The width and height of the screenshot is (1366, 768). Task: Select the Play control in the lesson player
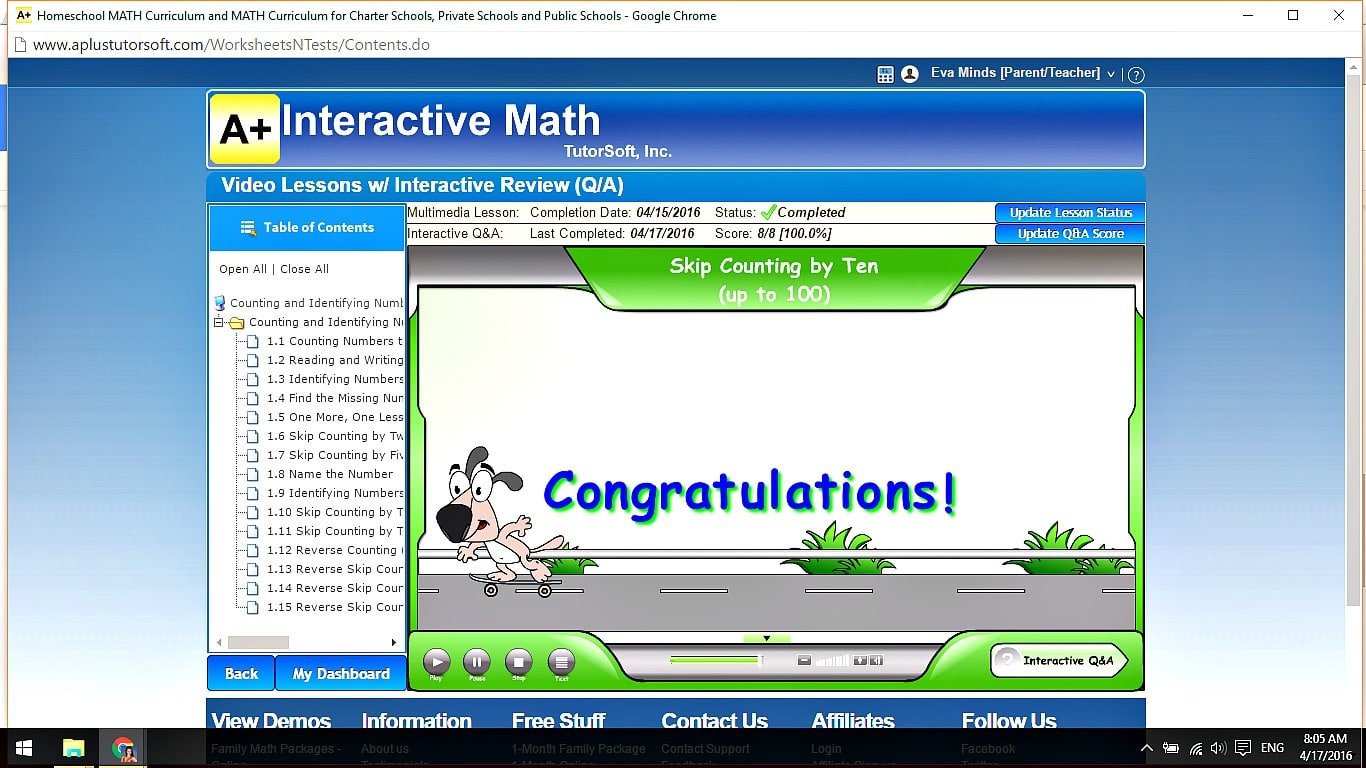coord(436,661)
